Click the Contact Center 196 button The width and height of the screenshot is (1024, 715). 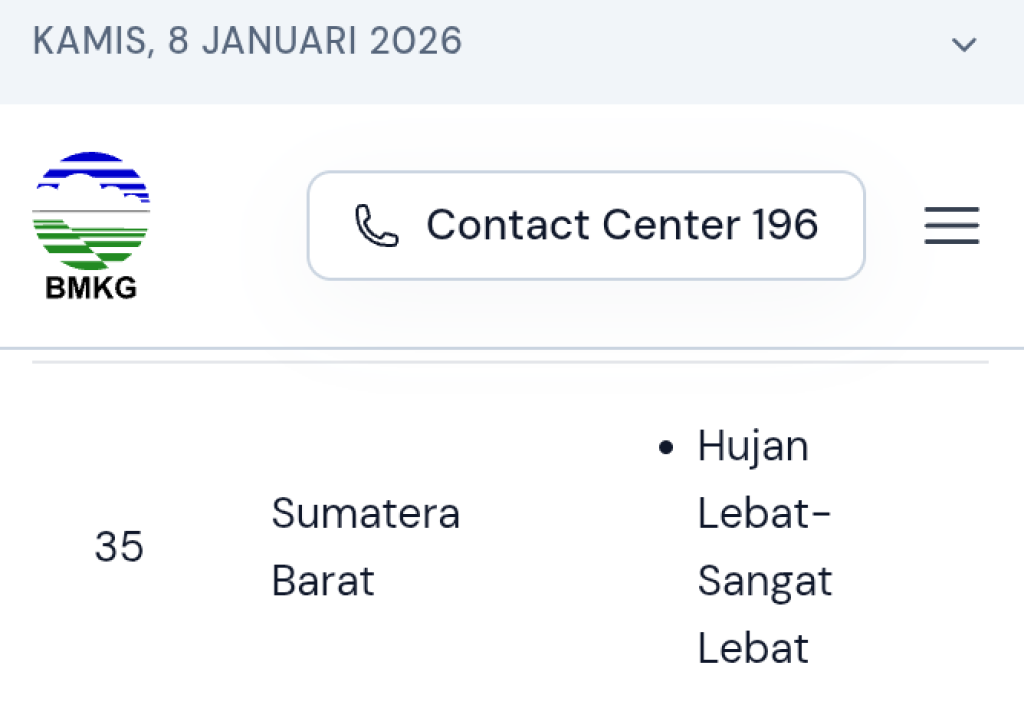[x=586, y=224]
